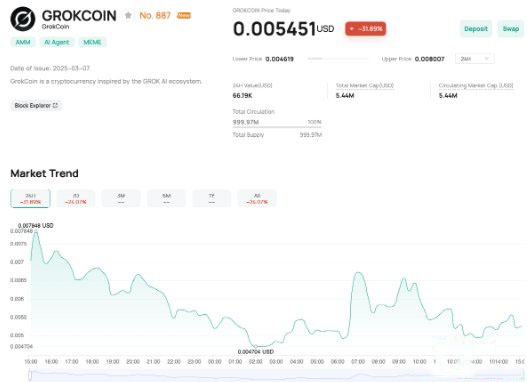Click the chart's high-point marker at 0.007848 USD
This screenshot has height=382, width=527.
tap(36, 231)
